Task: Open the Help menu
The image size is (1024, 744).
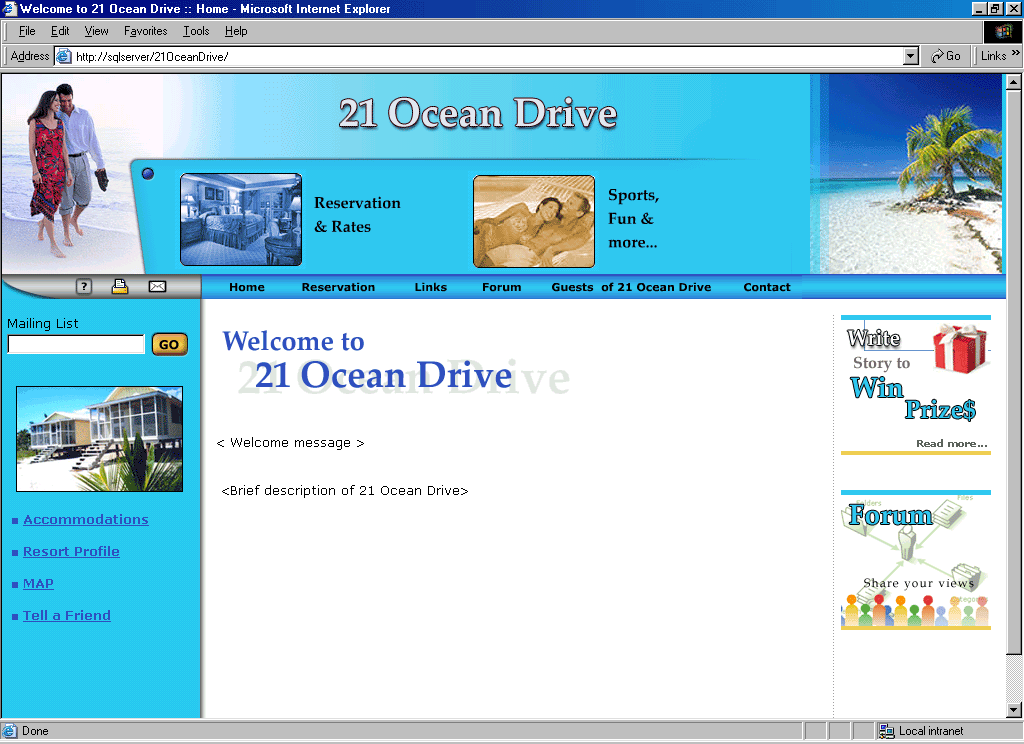Action: pos(236,31)
